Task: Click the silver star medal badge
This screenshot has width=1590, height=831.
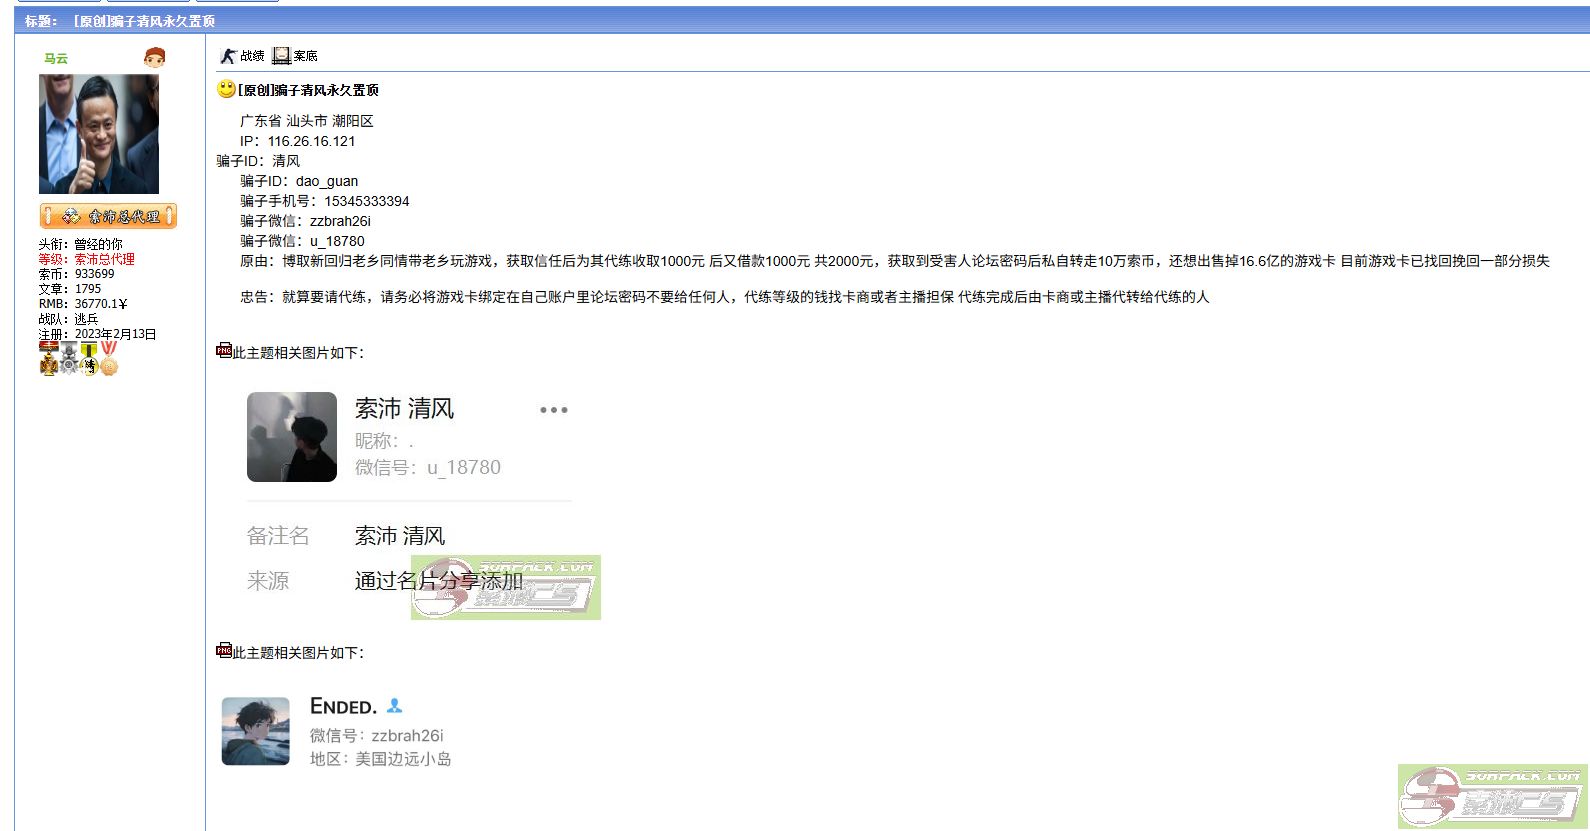Action: point(69,358)
